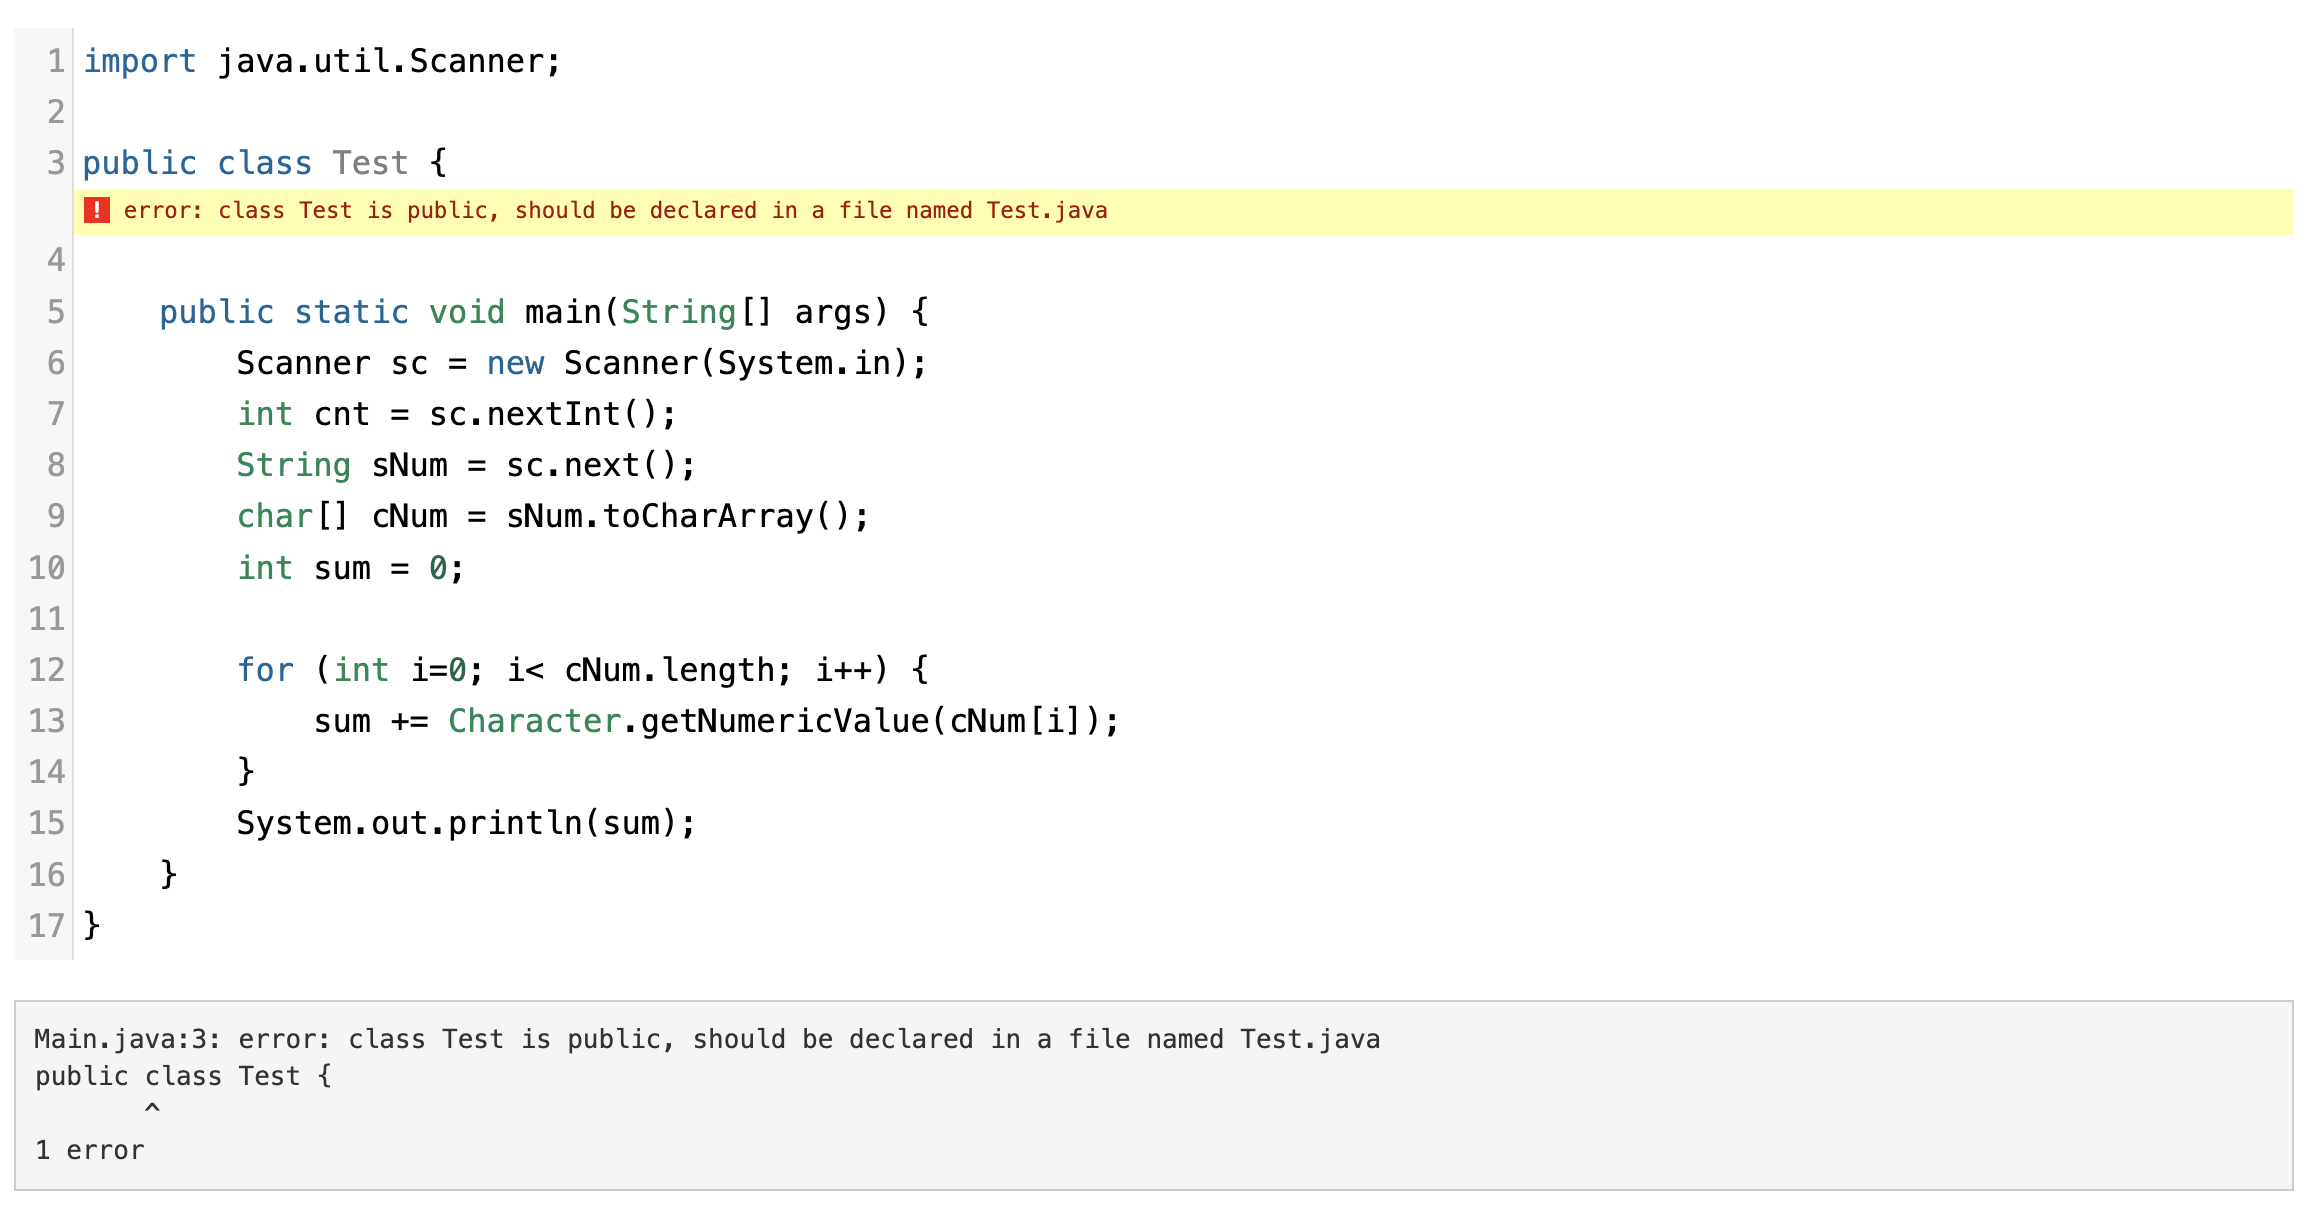Click the inline error message text

click(x=614, y=210)
